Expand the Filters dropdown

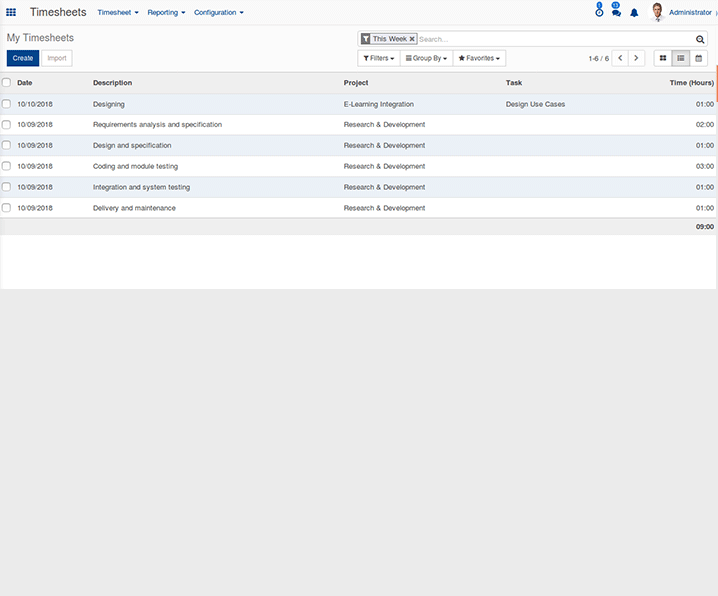(x=379, y=58)
